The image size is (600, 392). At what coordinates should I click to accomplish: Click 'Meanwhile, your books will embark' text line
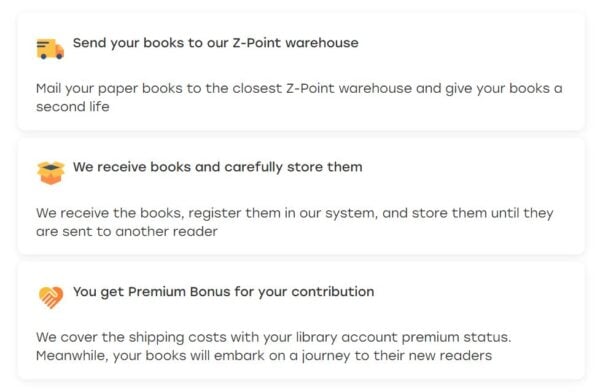[264, 356]
